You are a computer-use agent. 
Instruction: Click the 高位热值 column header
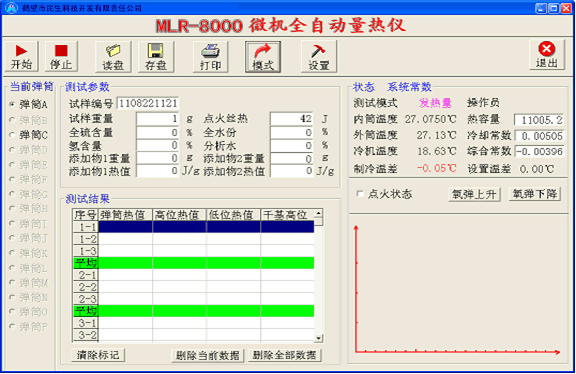(179, 215)
